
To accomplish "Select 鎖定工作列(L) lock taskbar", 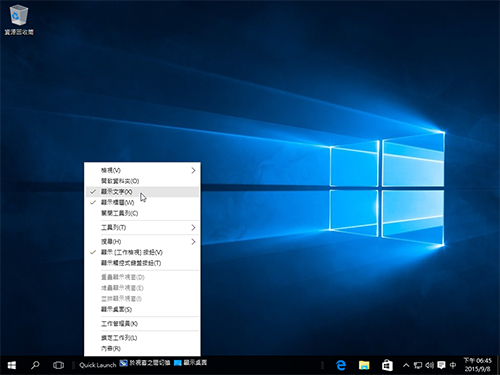I will 142,338.
